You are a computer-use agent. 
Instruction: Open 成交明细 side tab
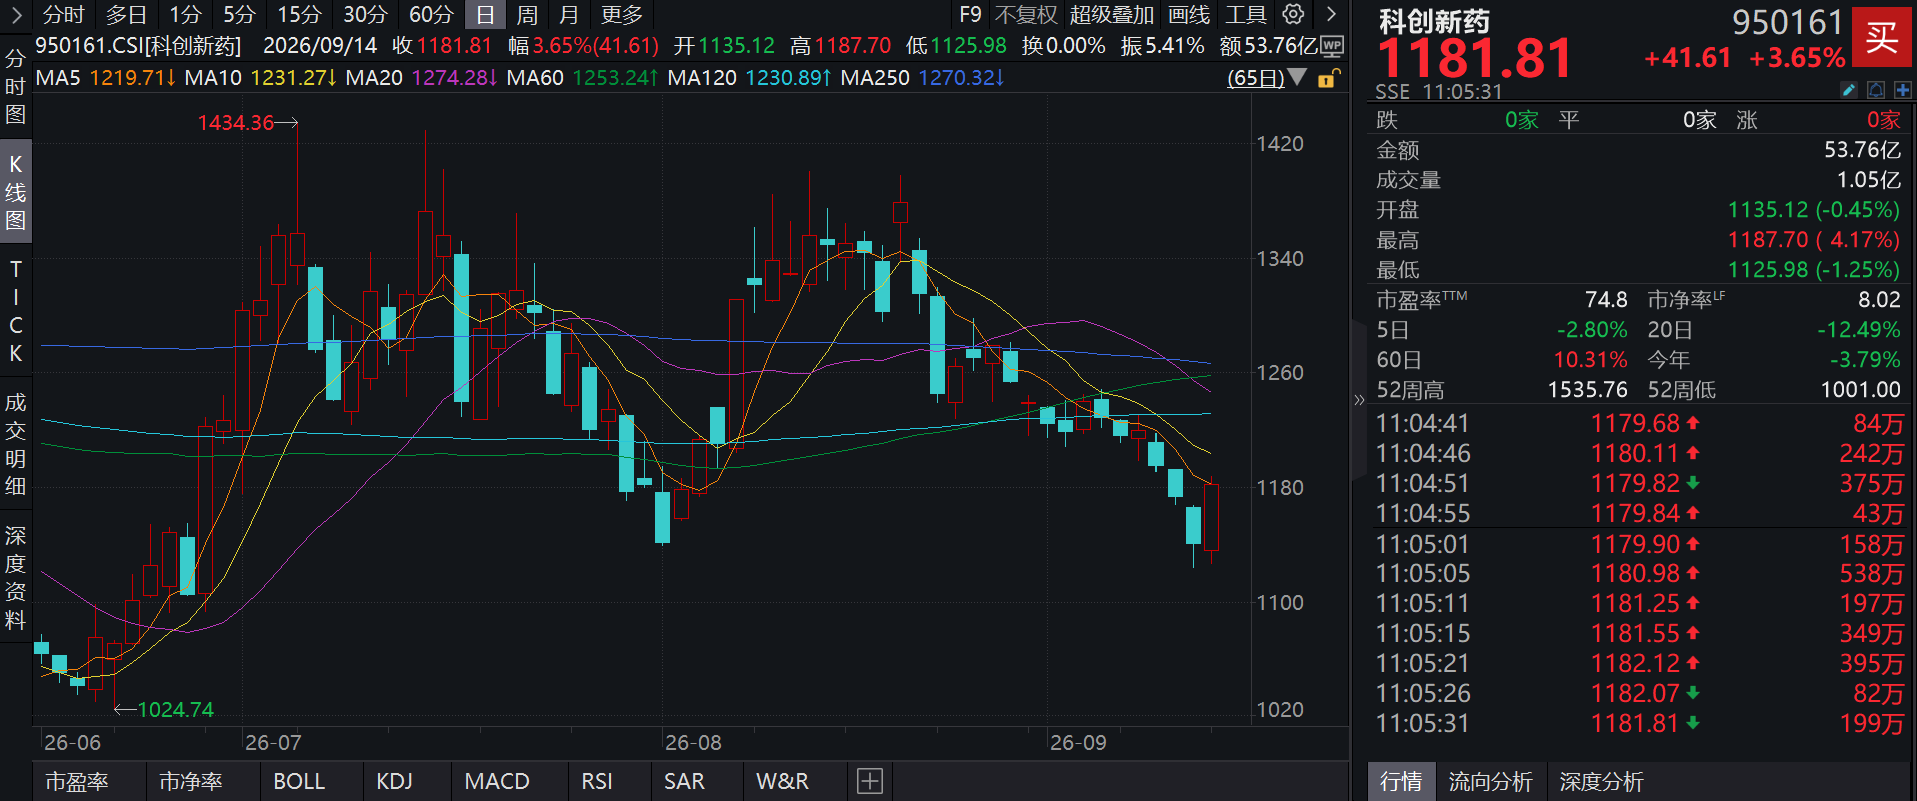tap(16, 444)
